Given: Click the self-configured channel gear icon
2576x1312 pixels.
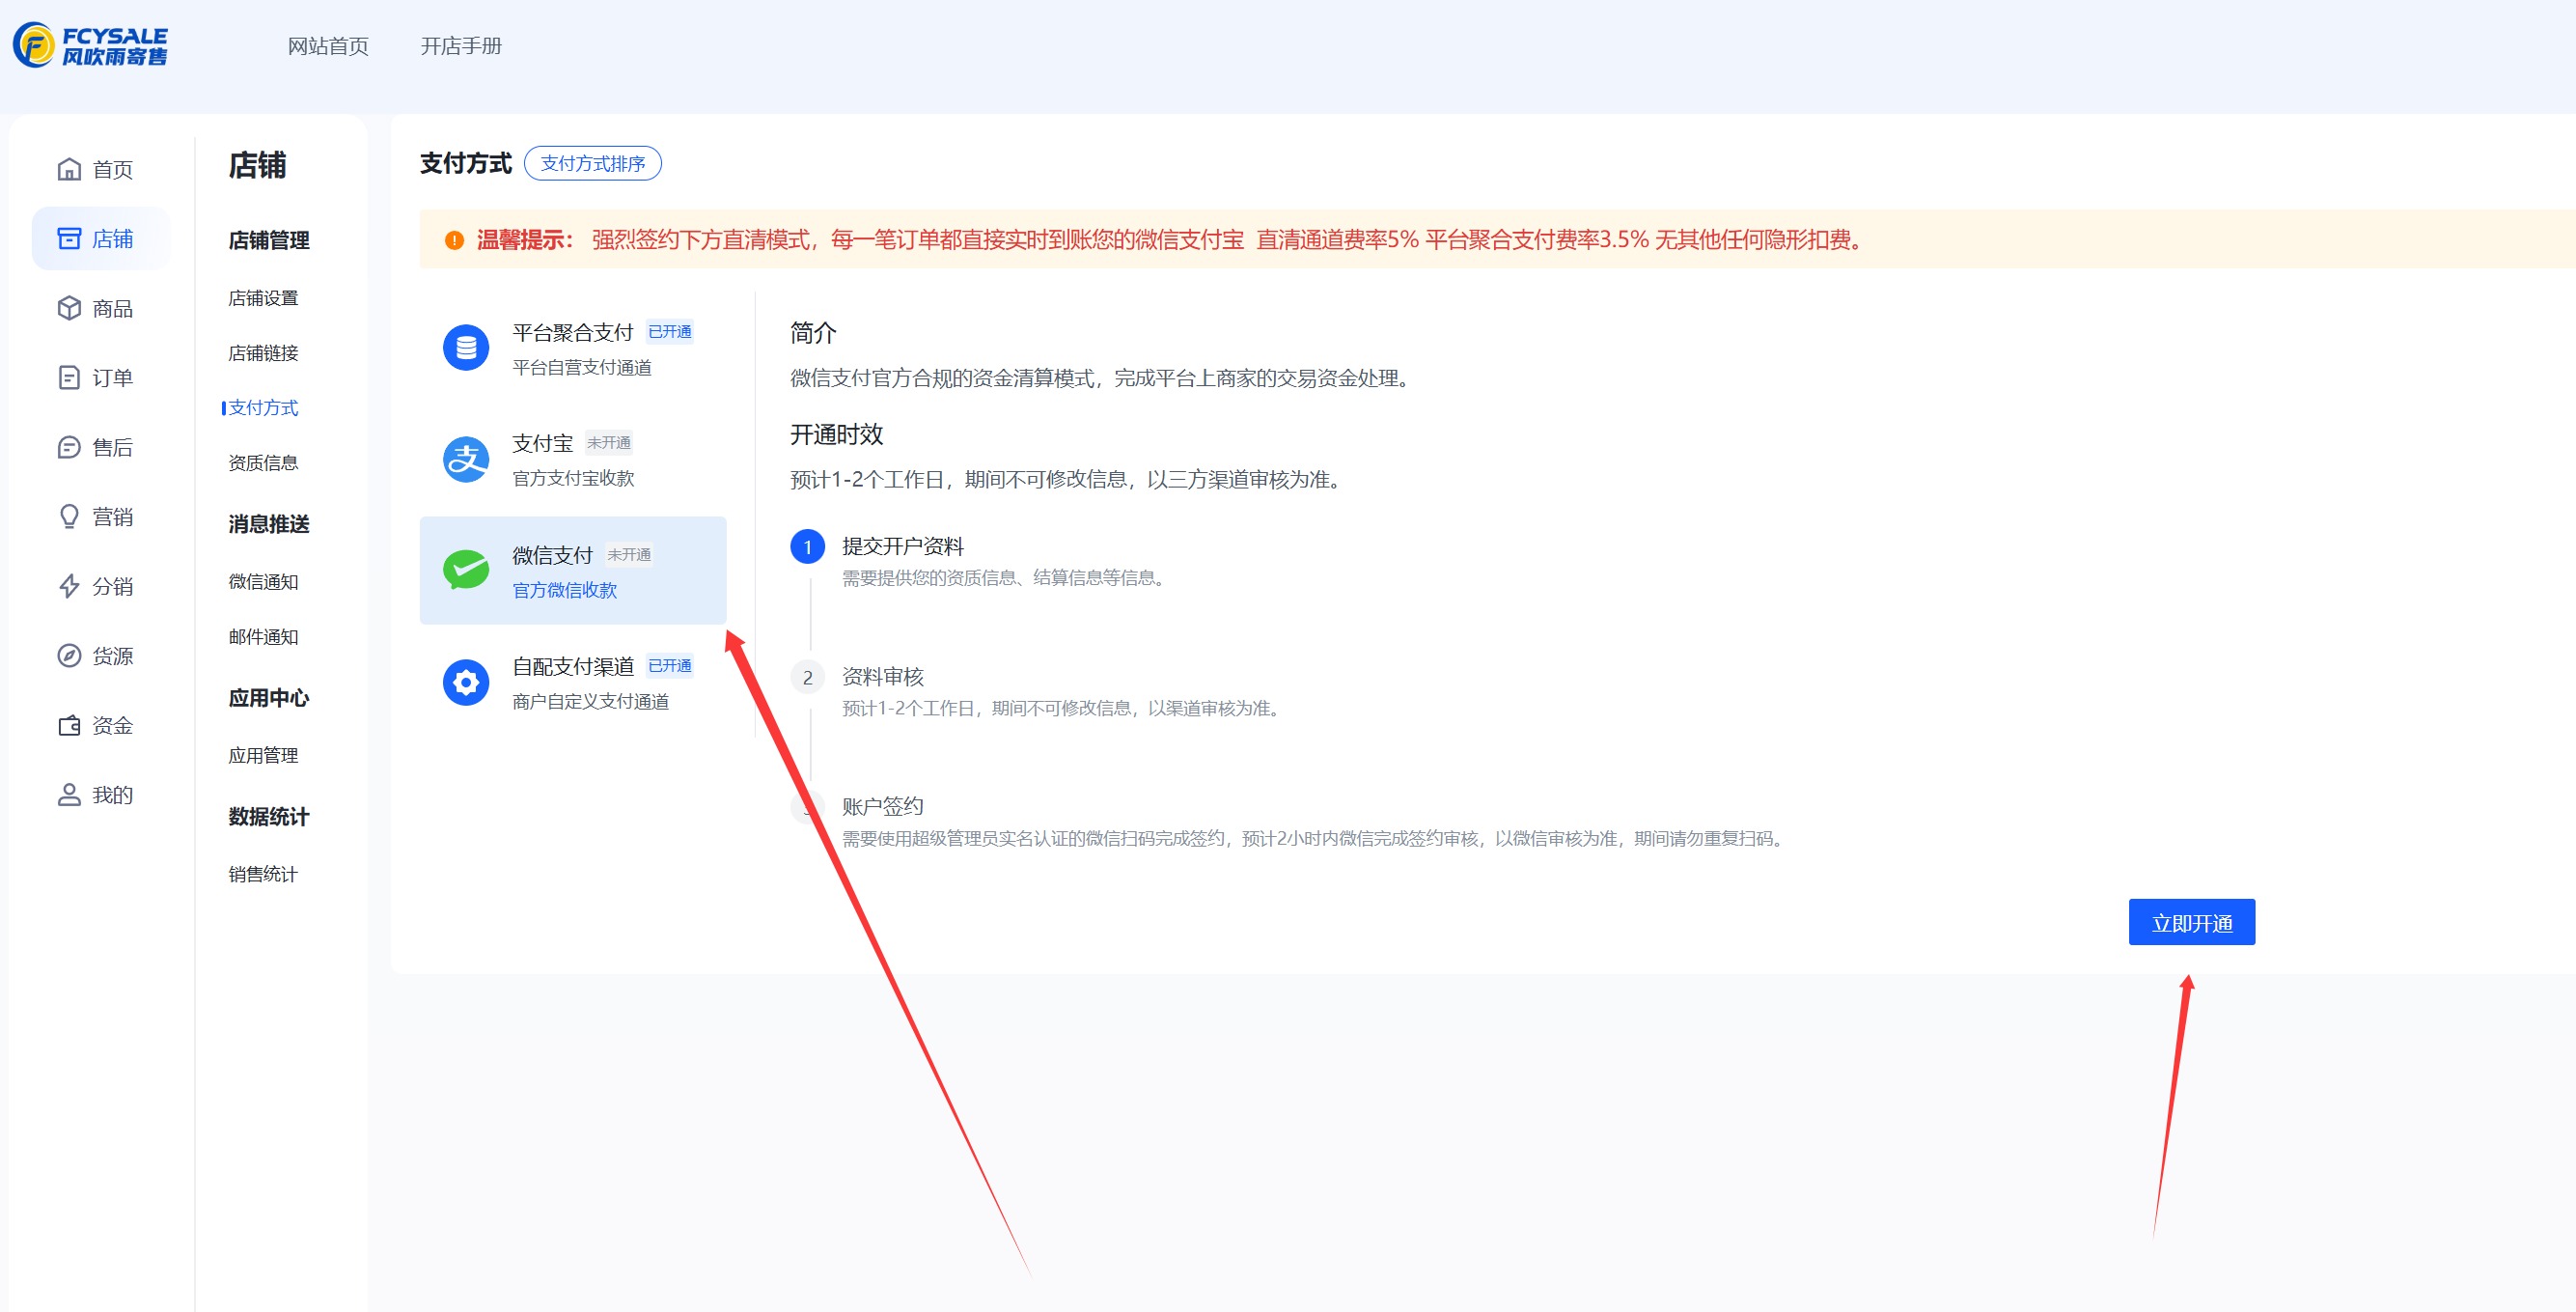Looking at the screenshot, I should click(x=466, y=682).
